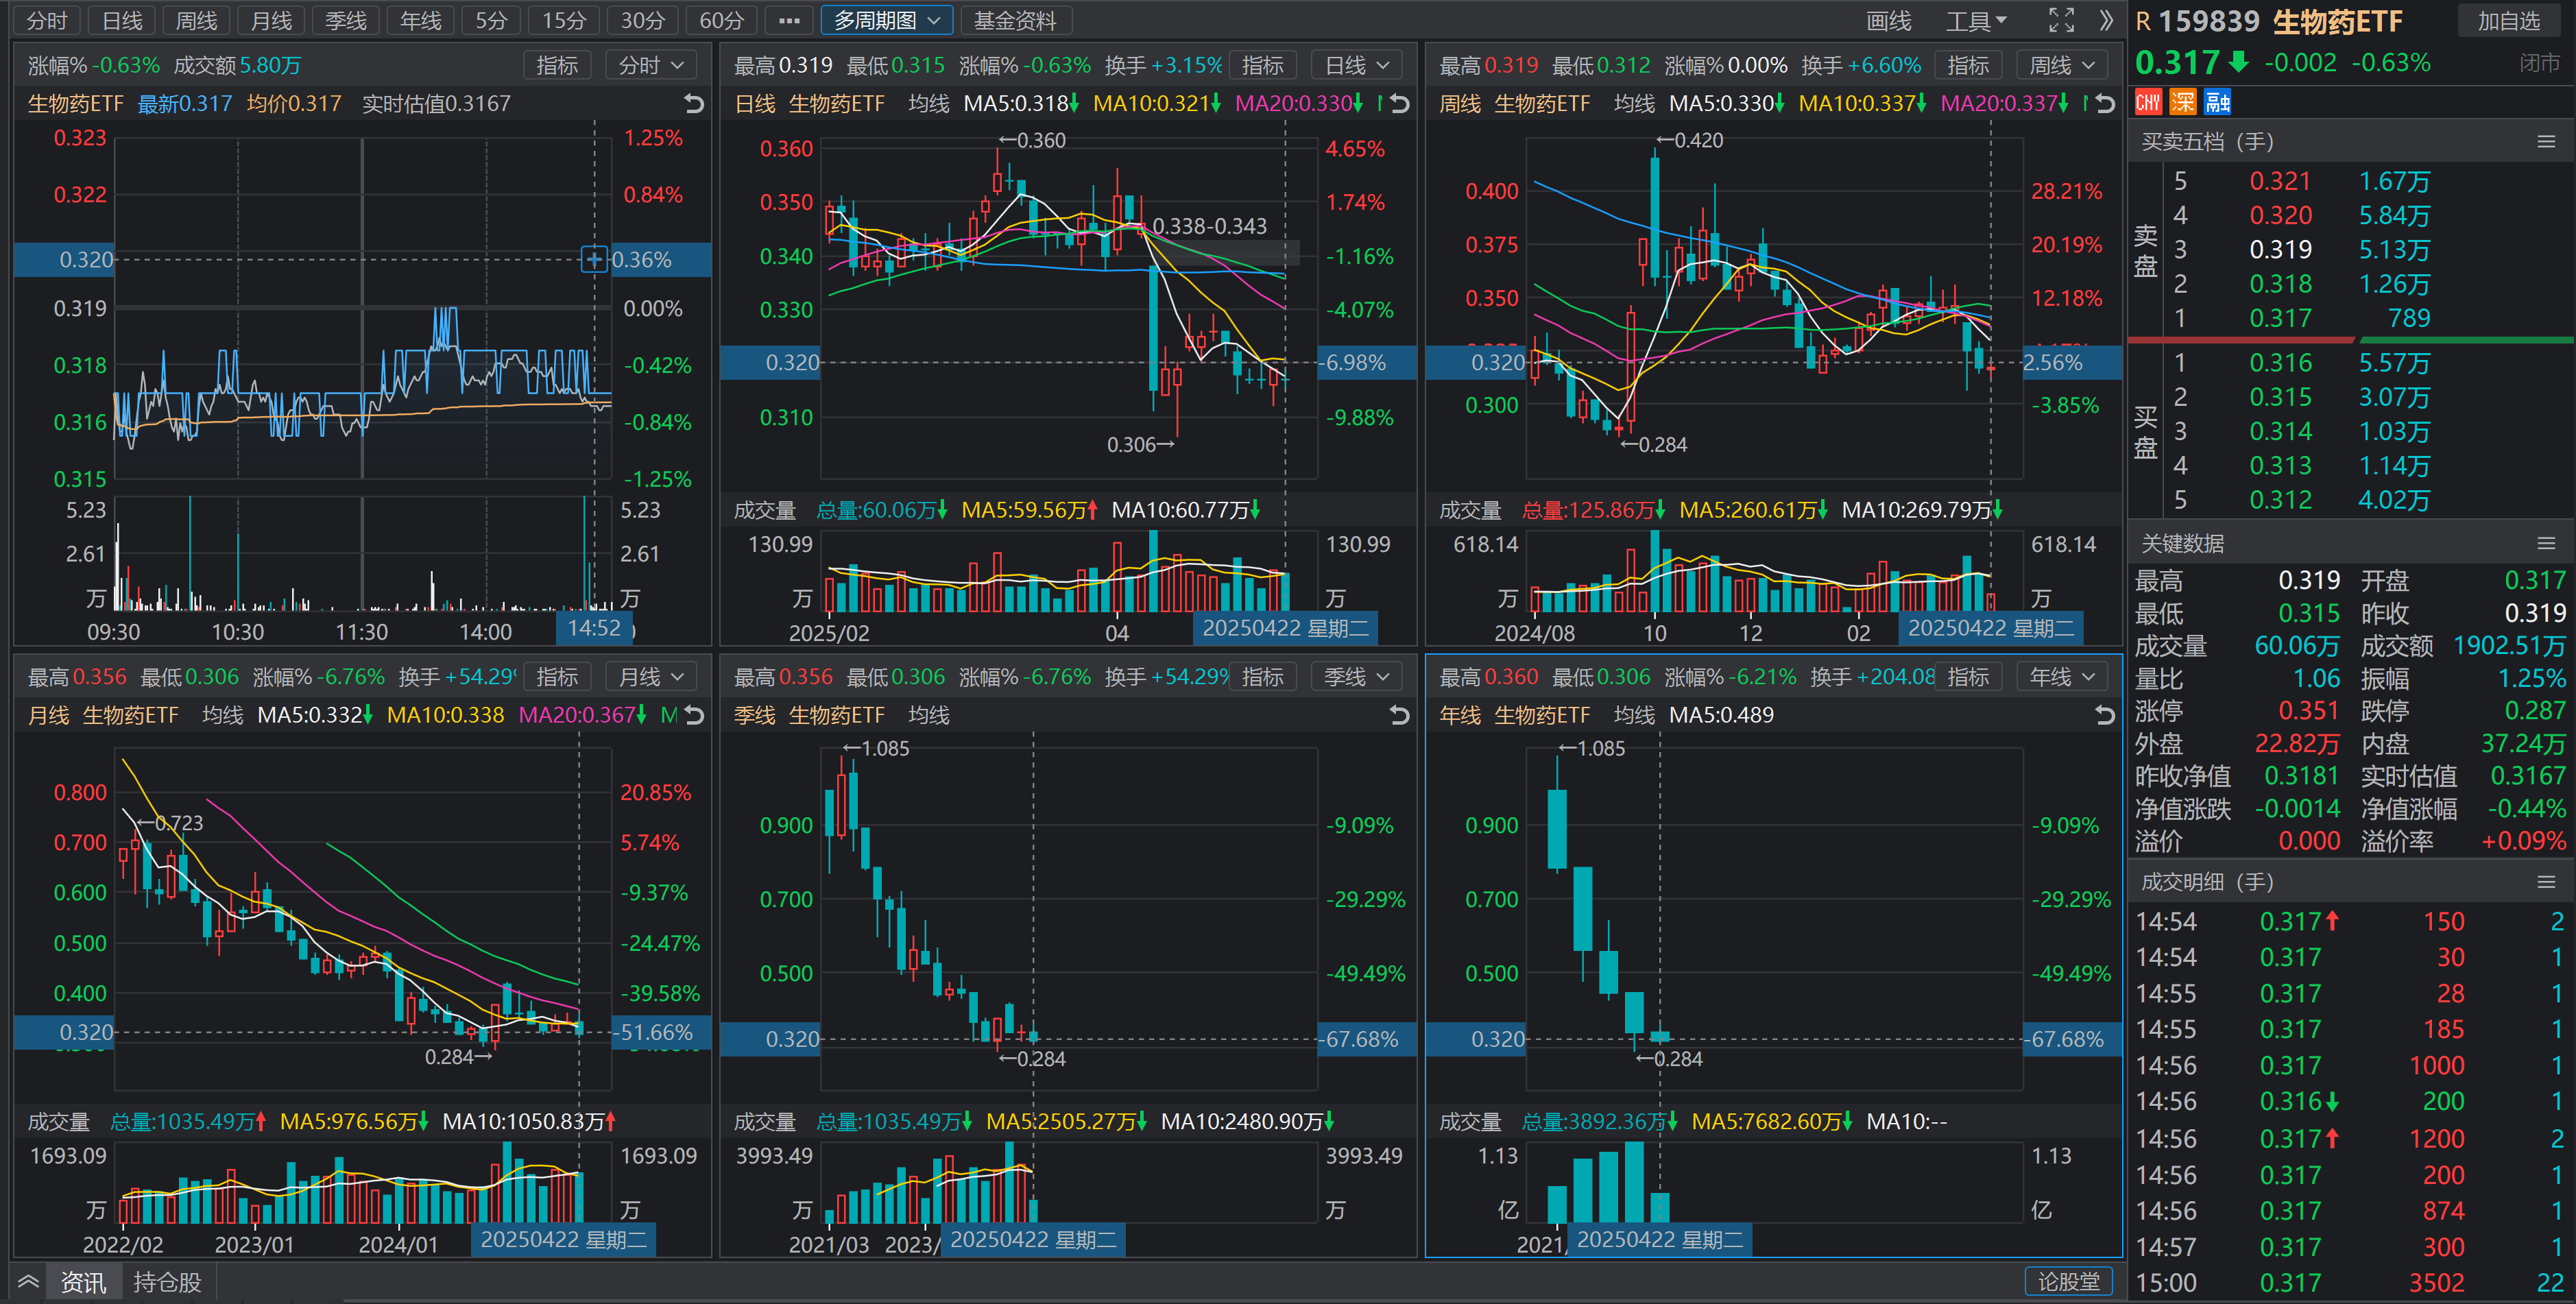Screen dimensions: 2576x1304
Task: Click the 论股堂 button
Action: point(2068,1281)
